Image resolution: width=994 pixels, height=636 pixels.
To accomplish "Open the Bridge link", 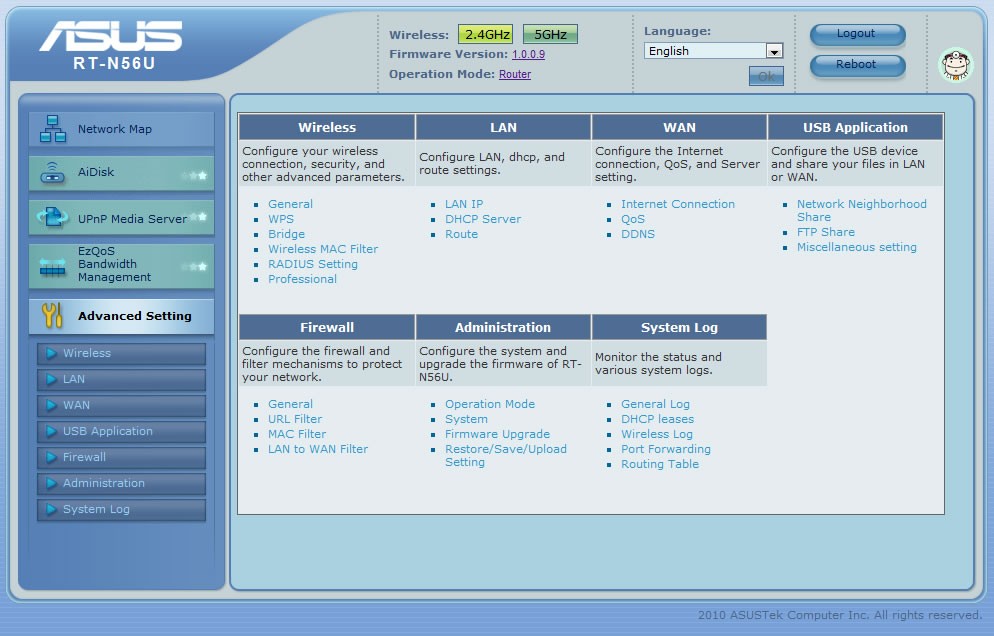I will [x=287, y=234].
